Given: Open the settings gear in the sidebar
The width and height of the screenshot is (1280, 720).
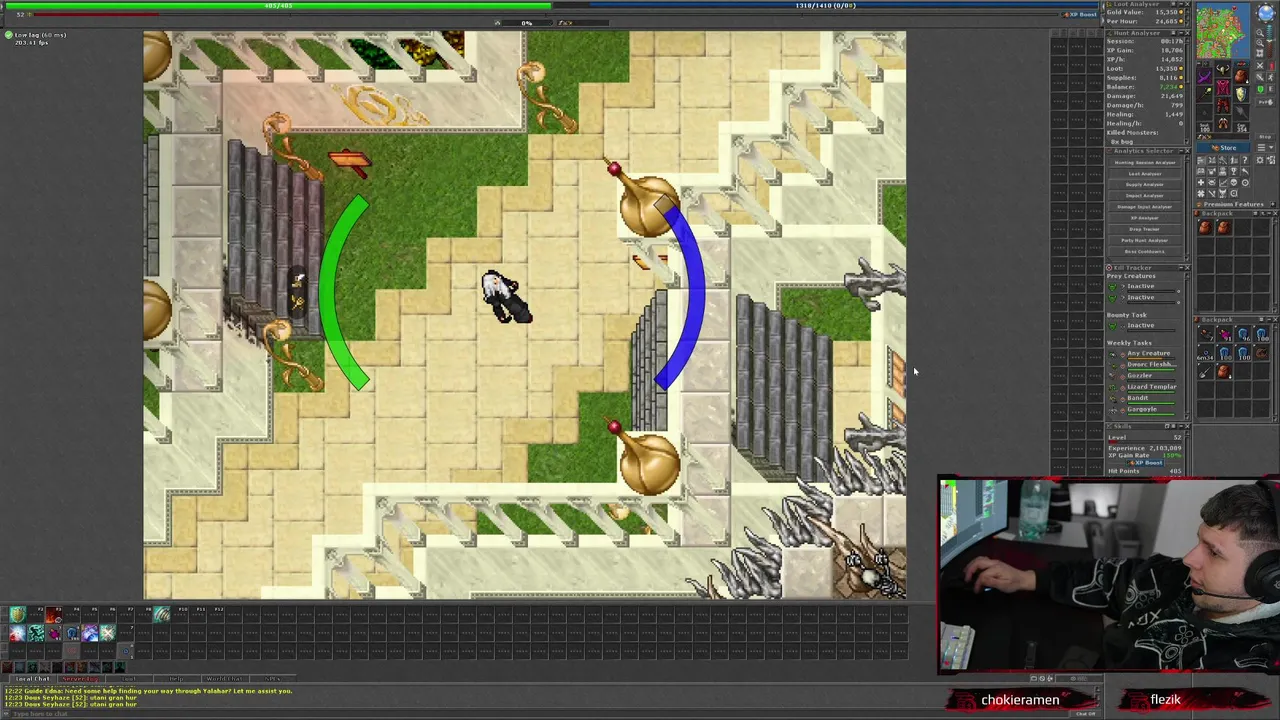Looking at the screenshot, I should pos(1260,160).
